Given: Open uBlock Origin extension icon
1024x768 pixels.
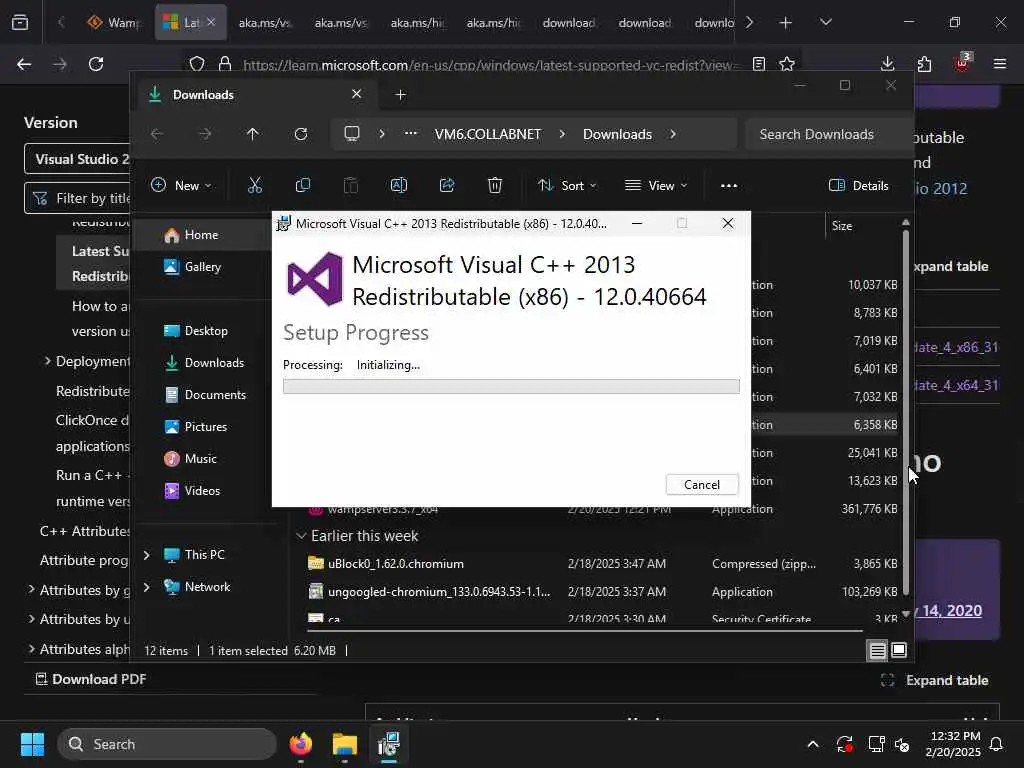Looking at the screenshot, I should (962, 63).
